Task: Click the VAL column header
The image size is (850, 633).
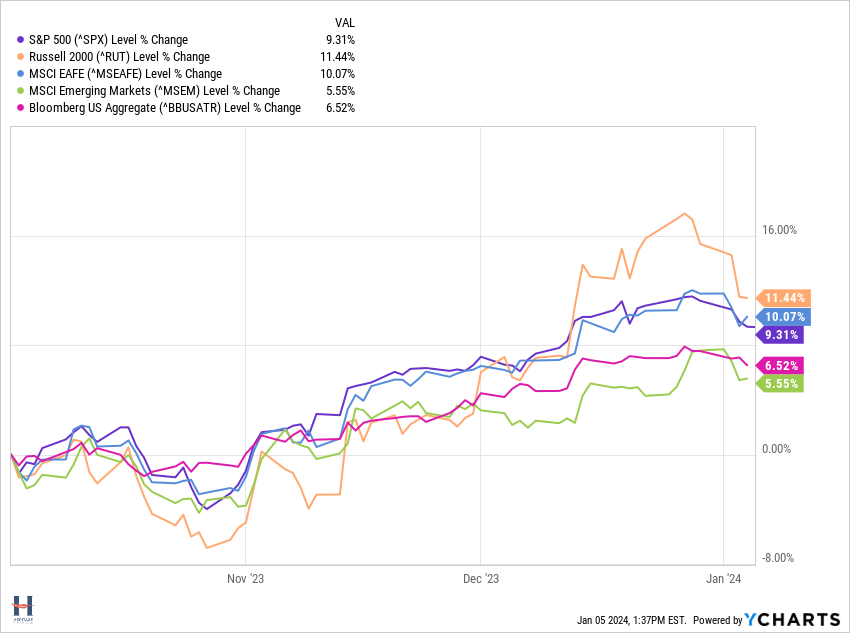Action: (345, 22)
